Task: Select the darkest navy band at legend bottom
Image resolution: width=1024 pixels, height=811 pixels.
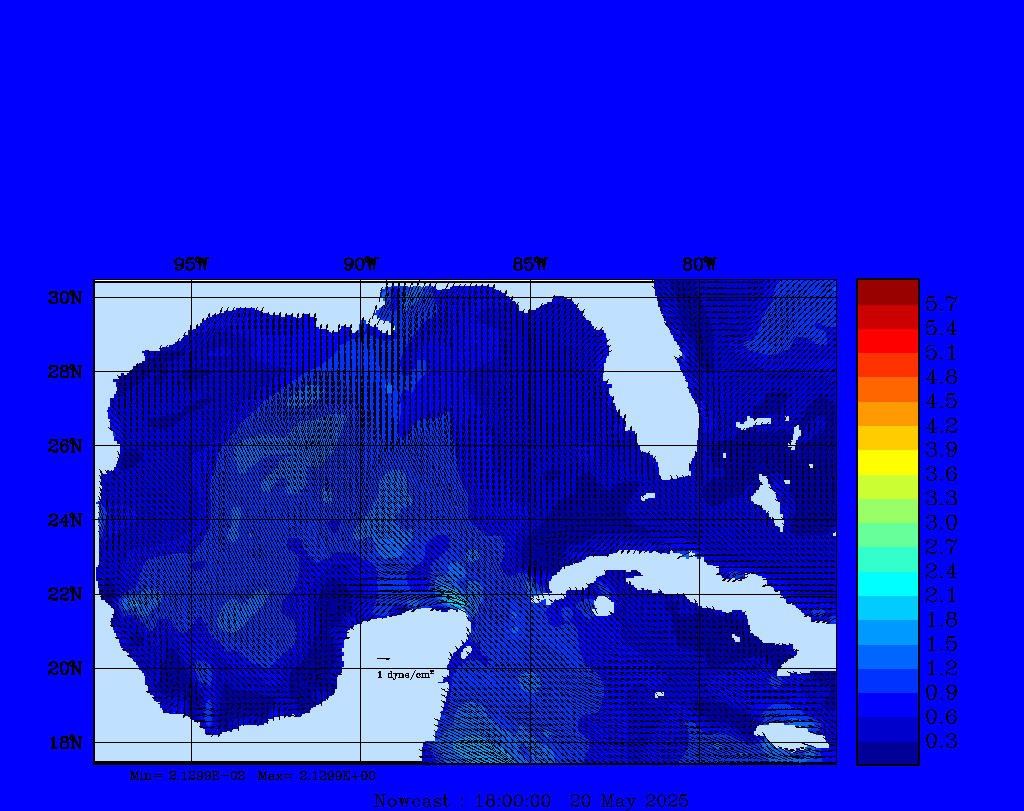Action: pyautogui.click(x=887, y=753)
